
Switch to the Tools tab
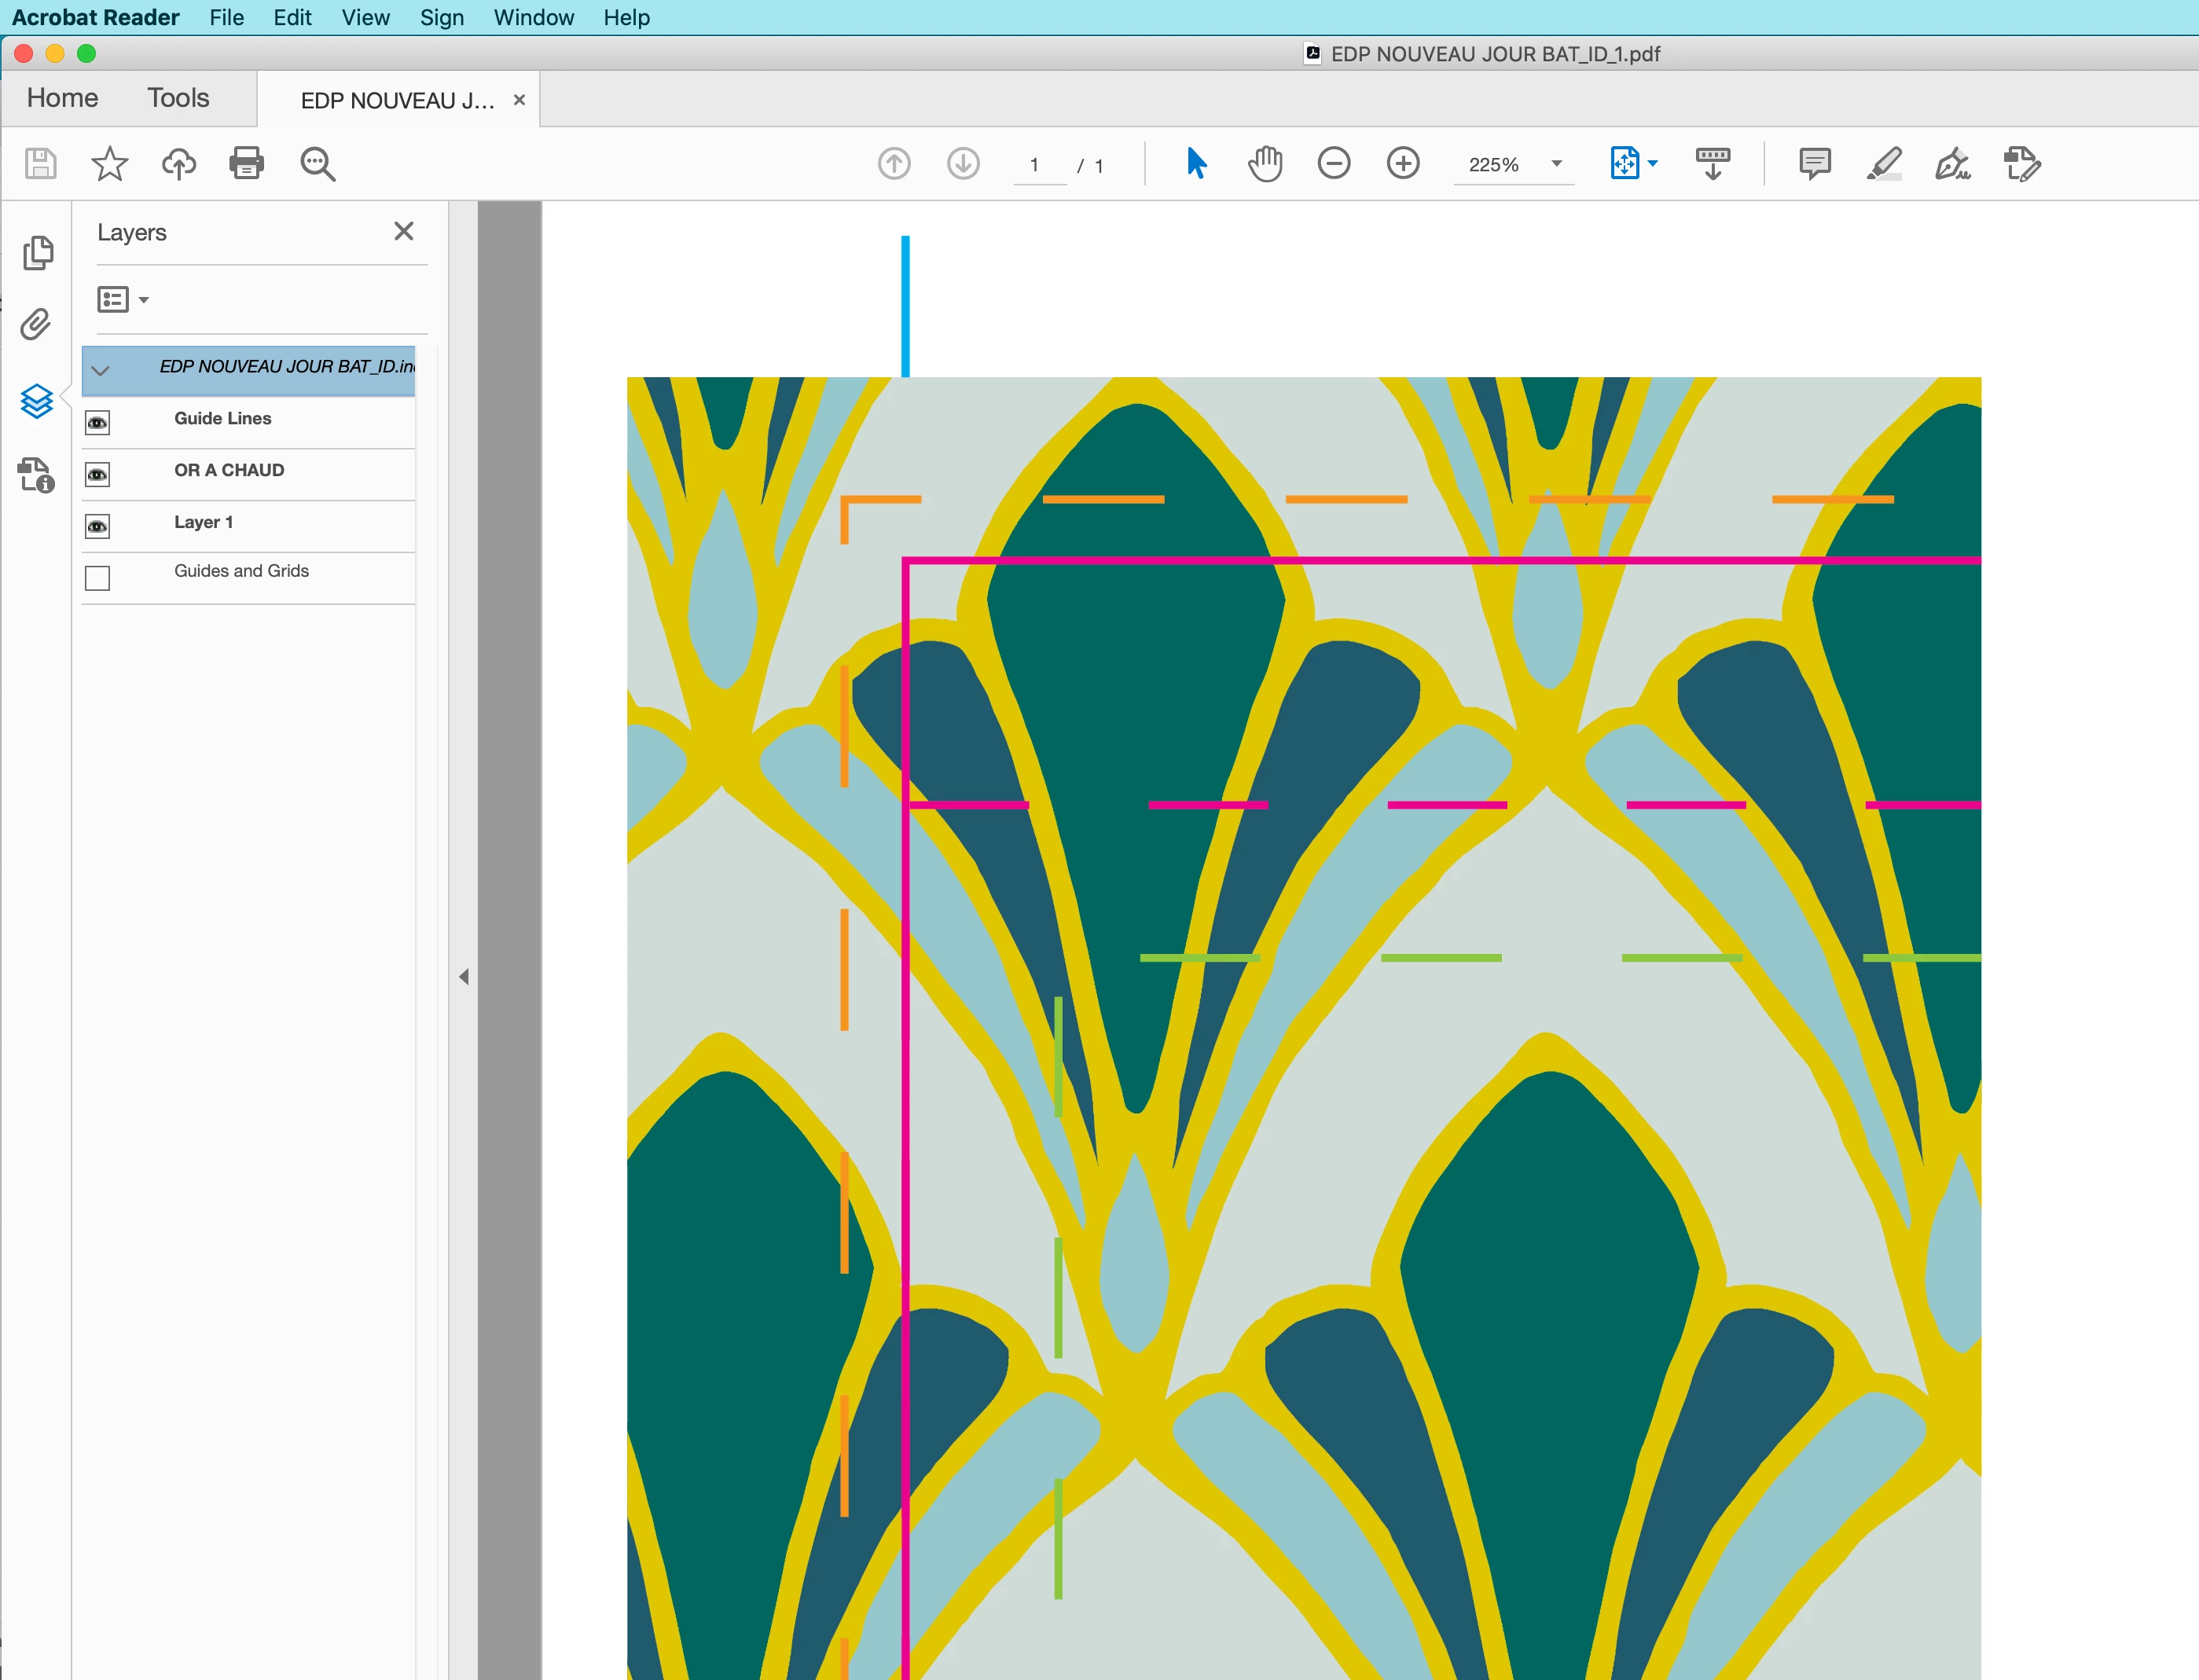(x=178, y=98)
